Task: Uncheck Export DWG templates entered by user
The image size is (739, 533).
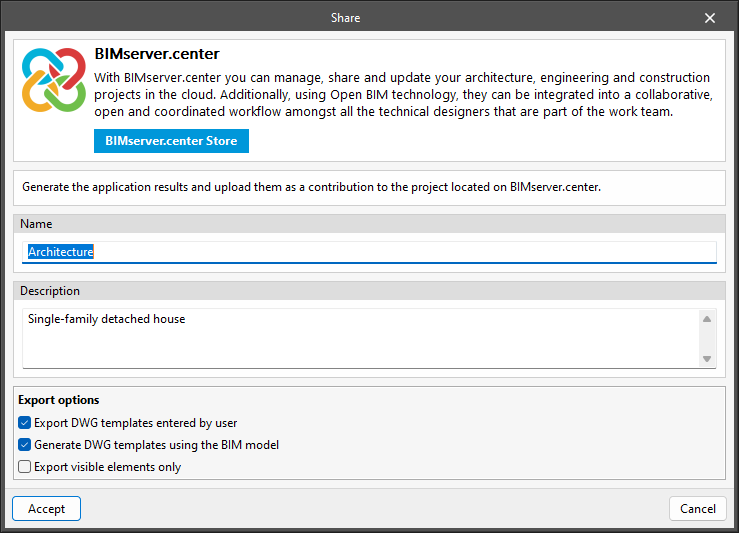Action: click(25, 423)
